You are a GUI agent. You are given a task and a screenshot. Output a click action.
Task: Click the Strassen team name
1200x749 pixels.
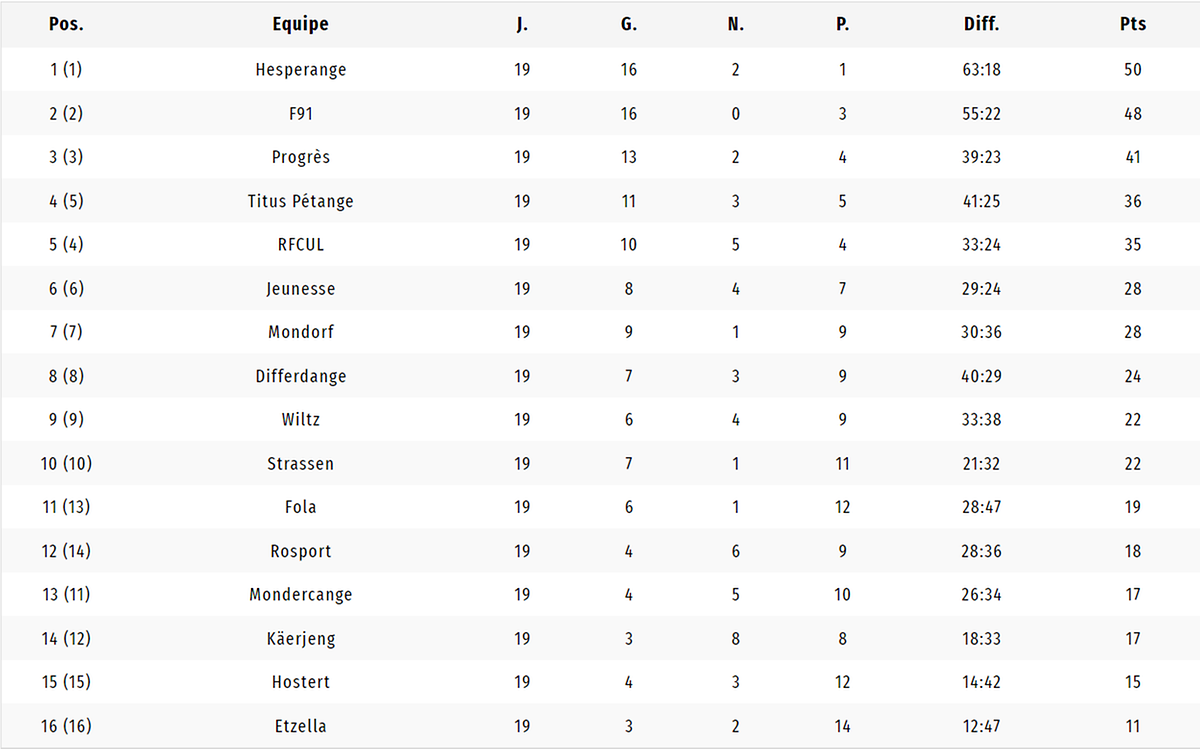[300, 464]
